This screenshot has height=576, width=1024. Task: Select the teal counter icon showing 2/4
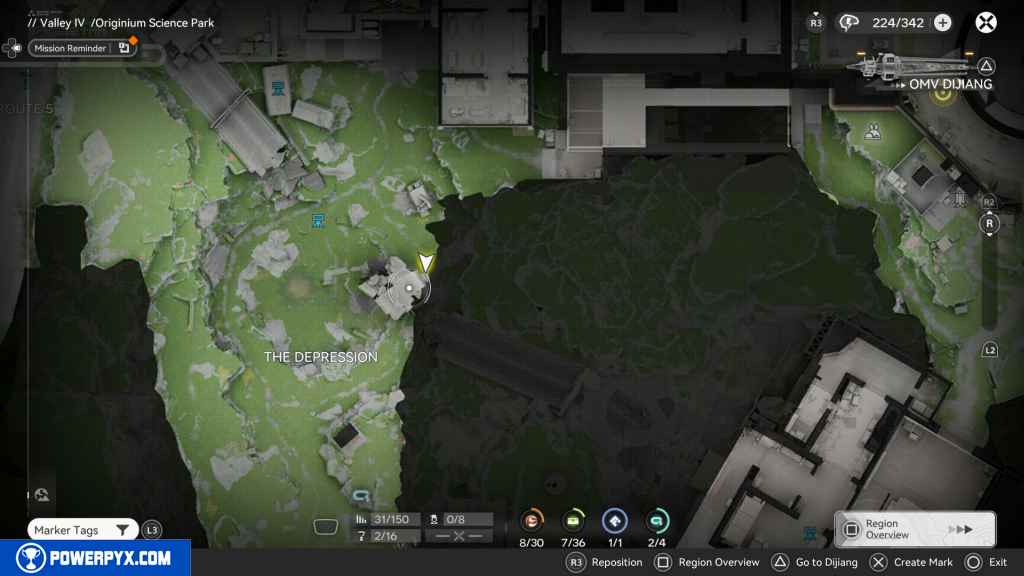pyautogui.click(x=657, y=522)
